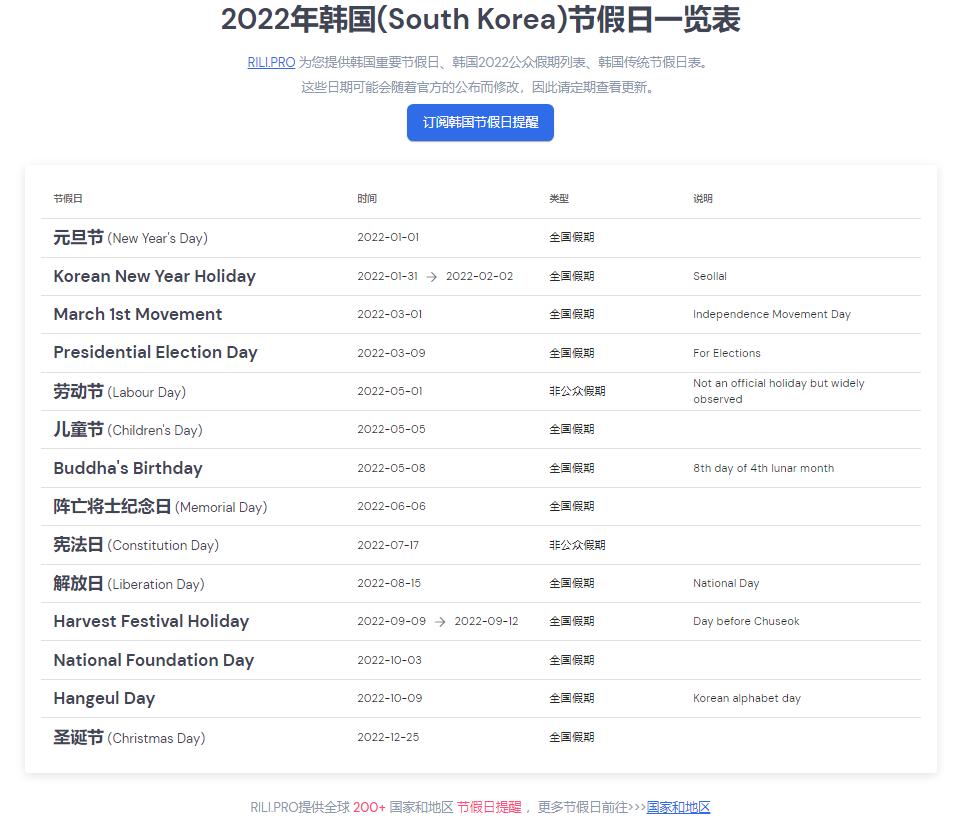Click the 类型 column header
The image size is (963, 818).
(559, 198)
